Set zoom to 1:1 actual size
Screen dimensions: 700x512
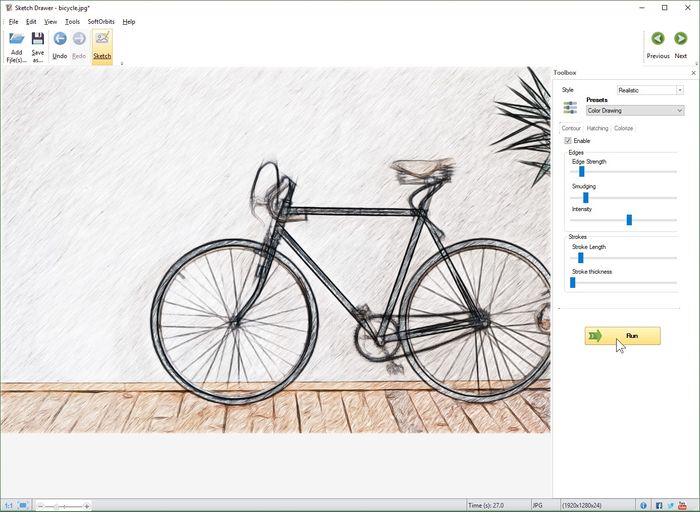(9, 505)
